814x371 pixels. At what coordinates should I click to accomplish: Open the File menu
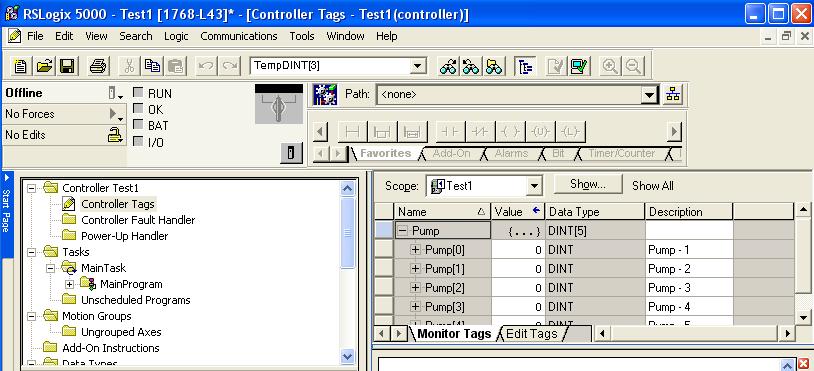click(35, 36)
